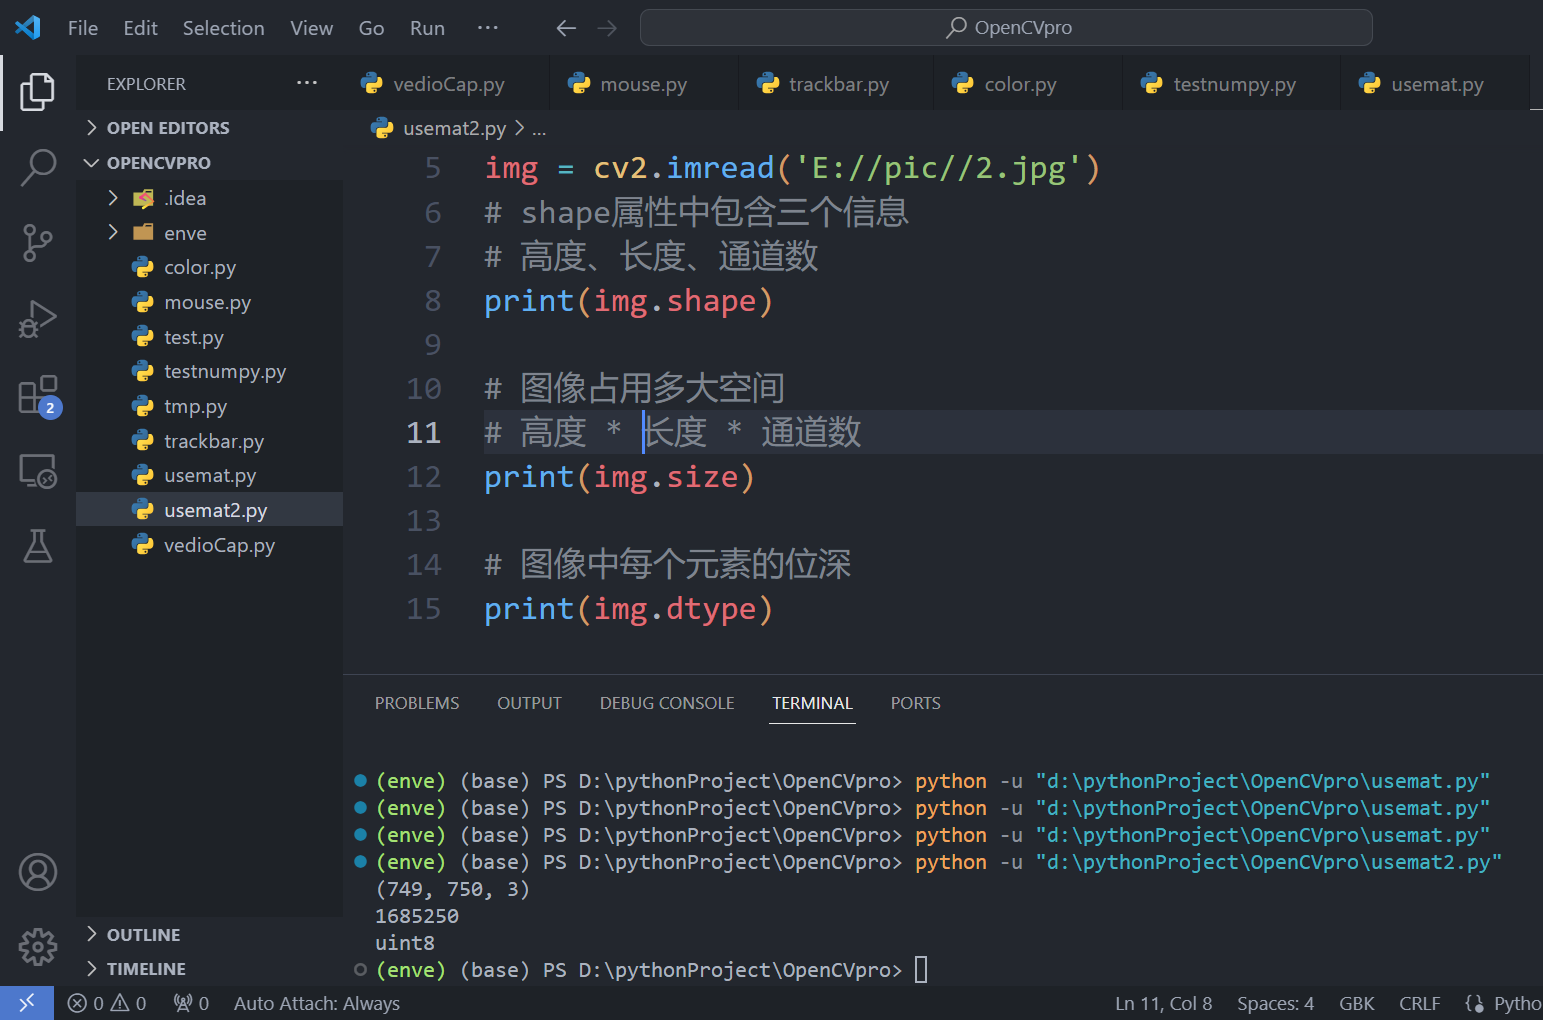Open Source Control view
Screen dimensions: 1543x1020
click(38, 243)
